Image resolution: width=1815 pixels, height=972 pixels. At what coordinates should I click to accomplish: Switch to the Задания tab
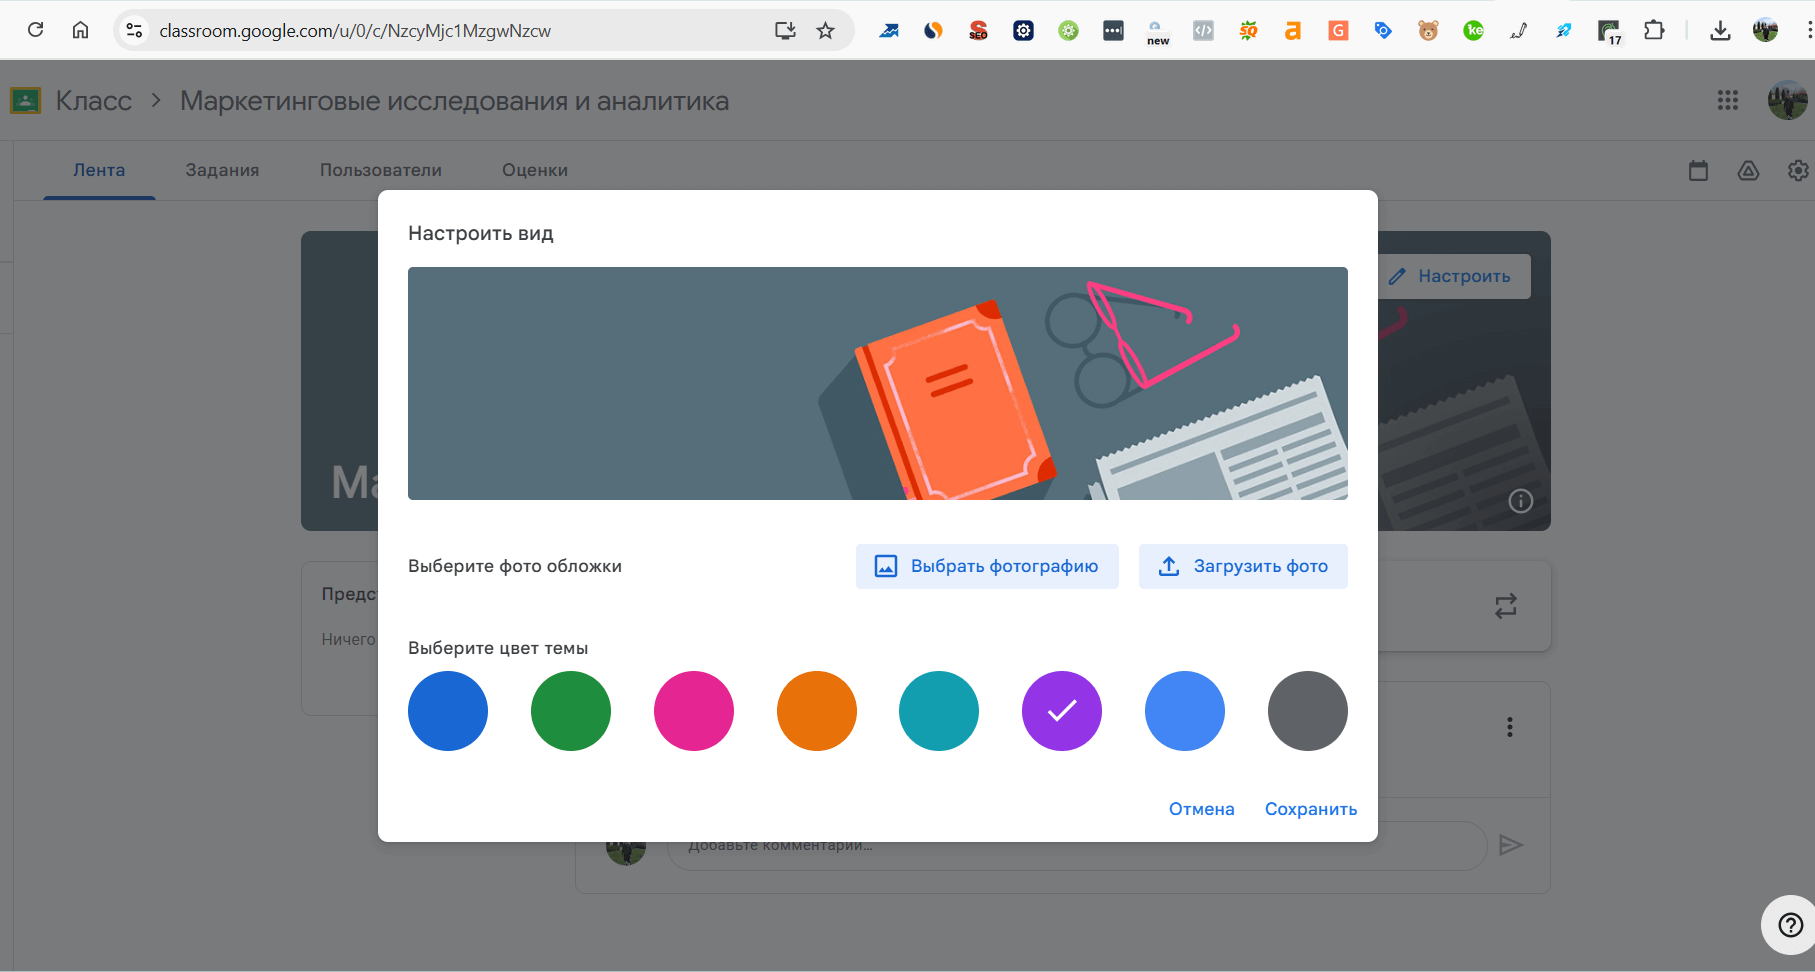[x=222, y=170]
